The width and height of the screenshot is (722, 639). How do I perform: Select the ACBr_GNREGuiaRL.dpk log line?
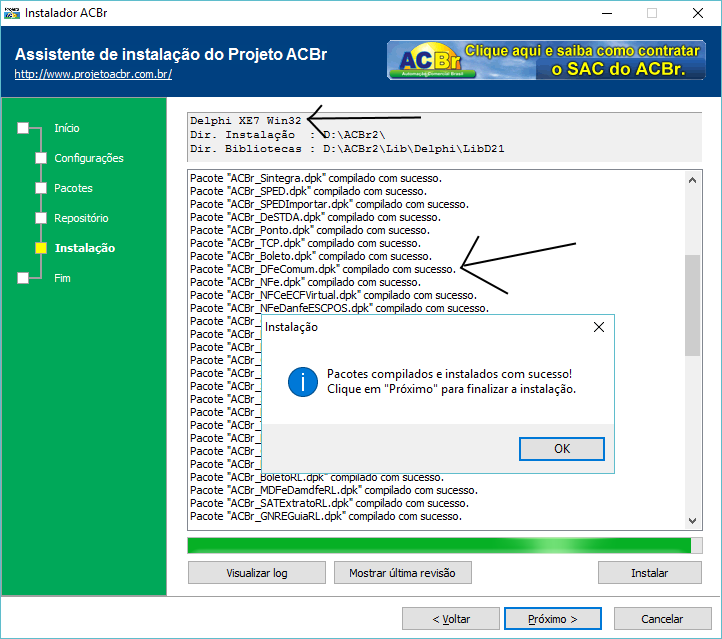[326, 516]
